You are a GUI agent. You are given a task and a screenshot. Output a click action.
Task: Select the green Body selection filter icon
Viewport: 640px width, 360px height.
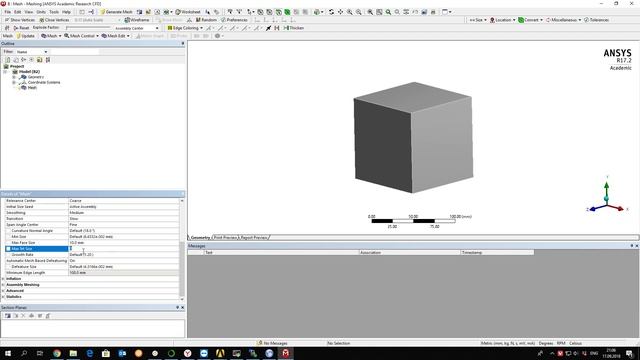287,12
